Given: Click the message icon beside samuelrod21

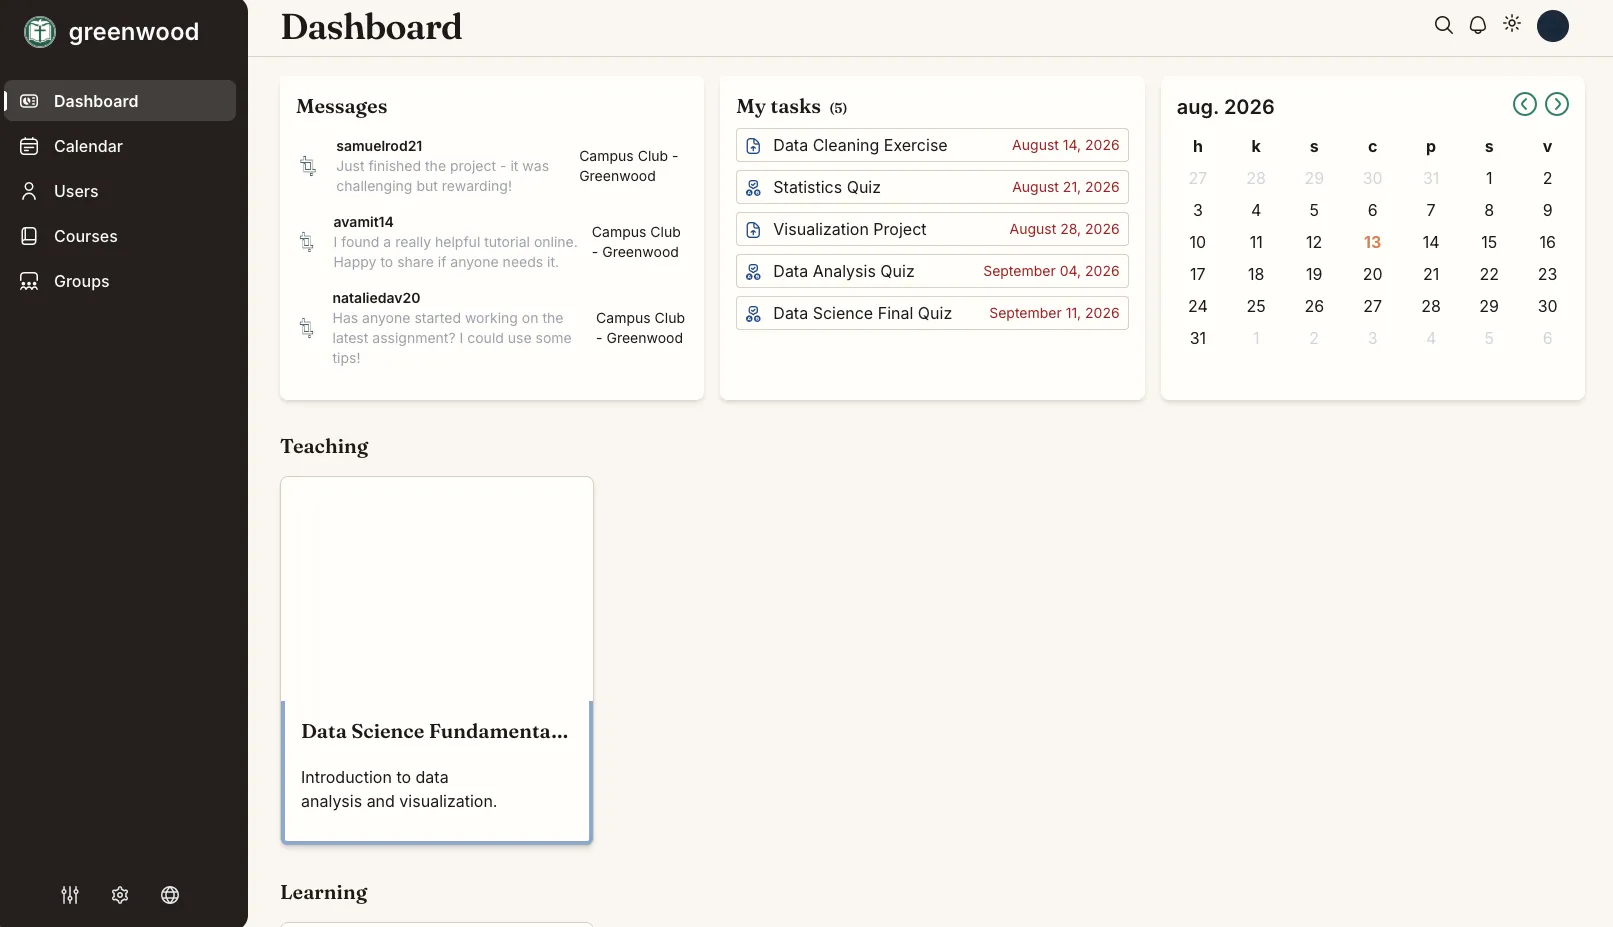Looking at the screenshot, I should click(x=308, y=166).
